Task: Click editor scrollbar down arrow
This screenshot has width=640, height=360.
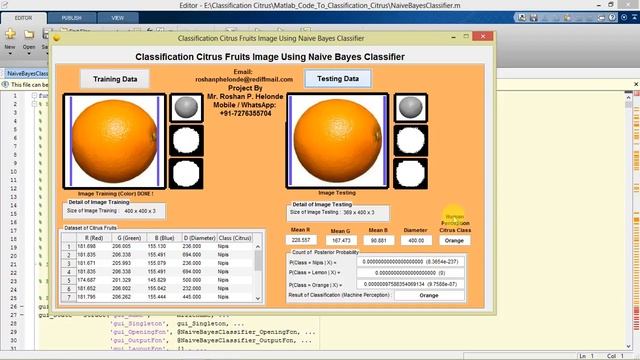Action: (628, 346)
